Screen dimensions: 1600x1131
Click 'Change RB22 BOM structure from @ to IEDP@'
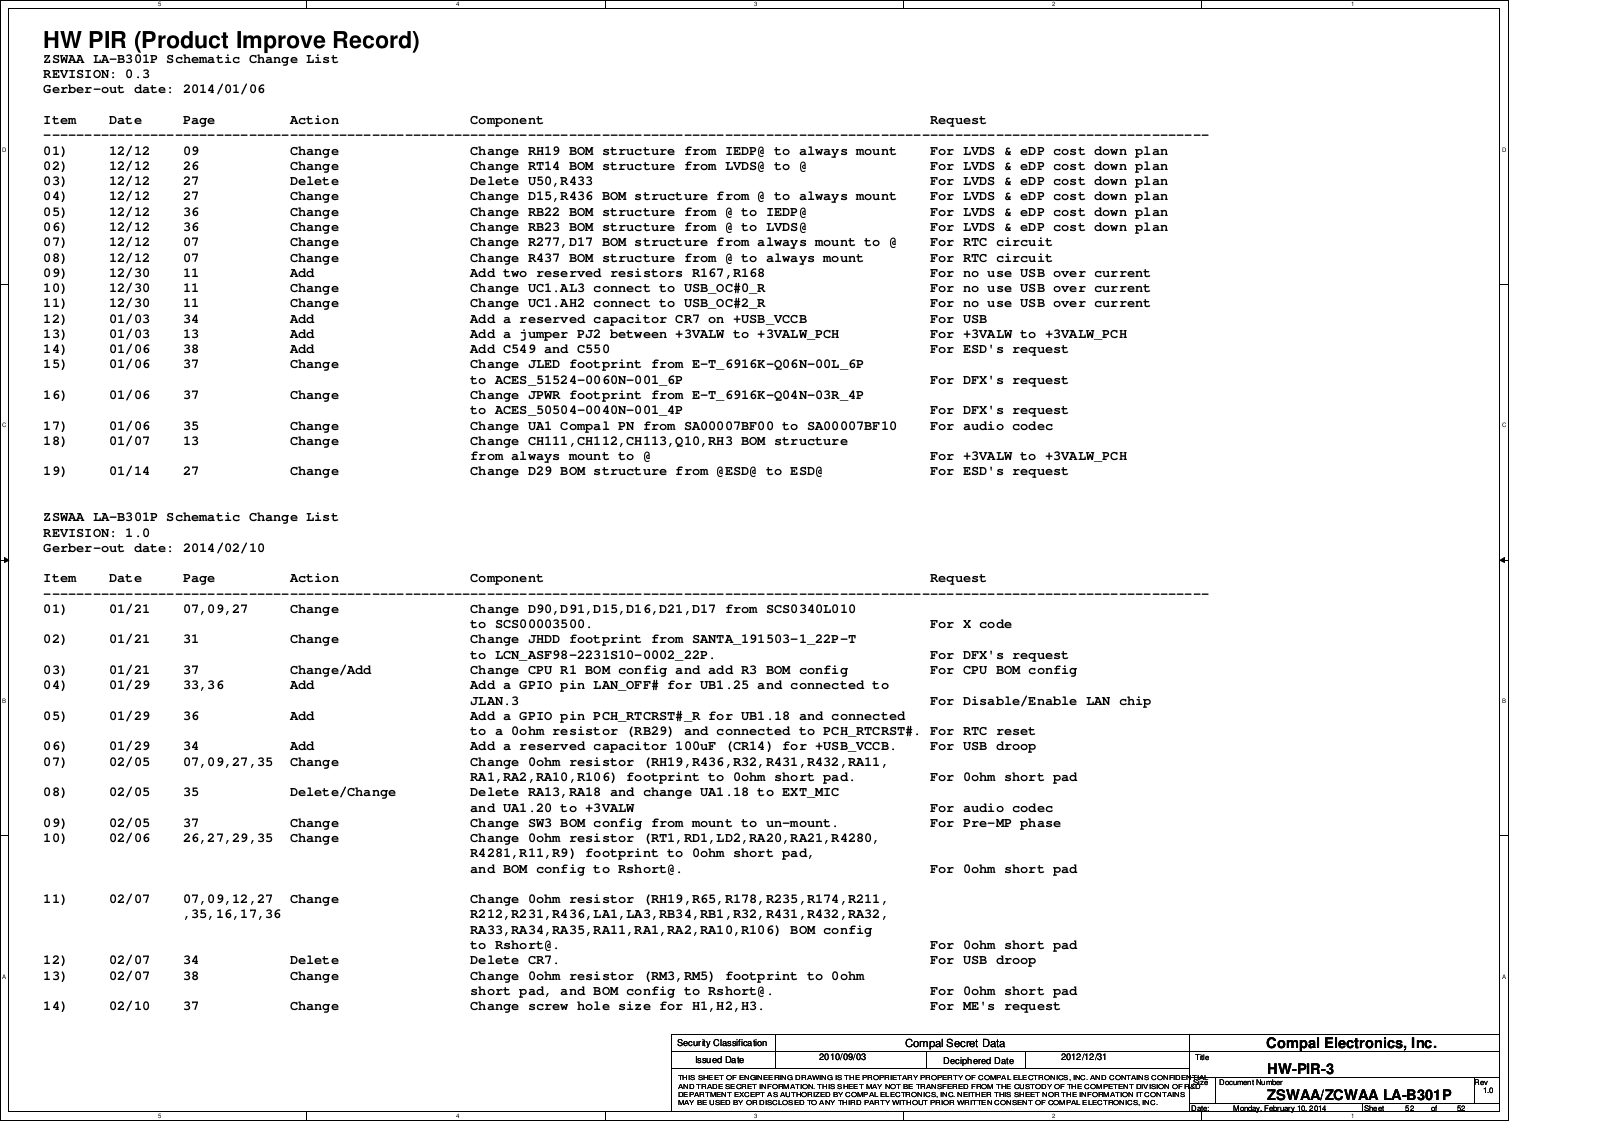(x=638, y=212)
